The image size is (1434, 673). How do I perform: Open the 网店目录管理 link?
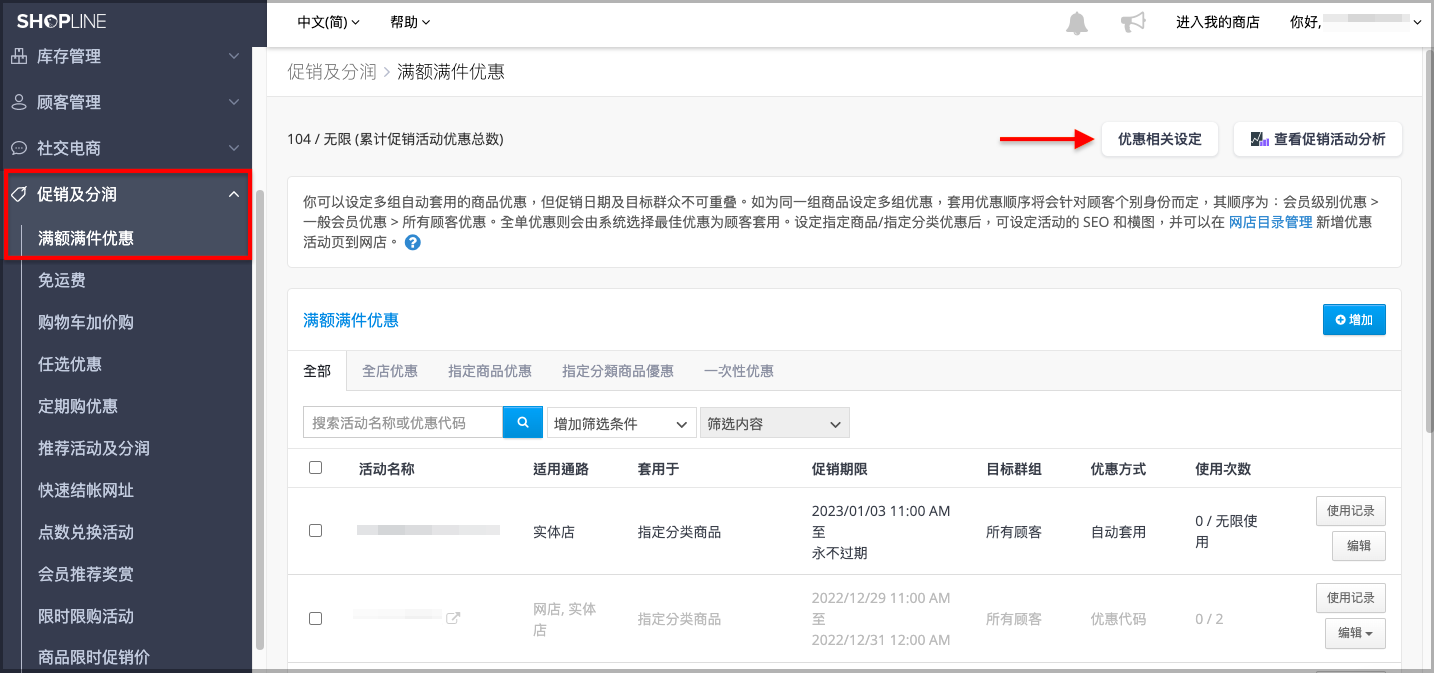[1271, 222]
